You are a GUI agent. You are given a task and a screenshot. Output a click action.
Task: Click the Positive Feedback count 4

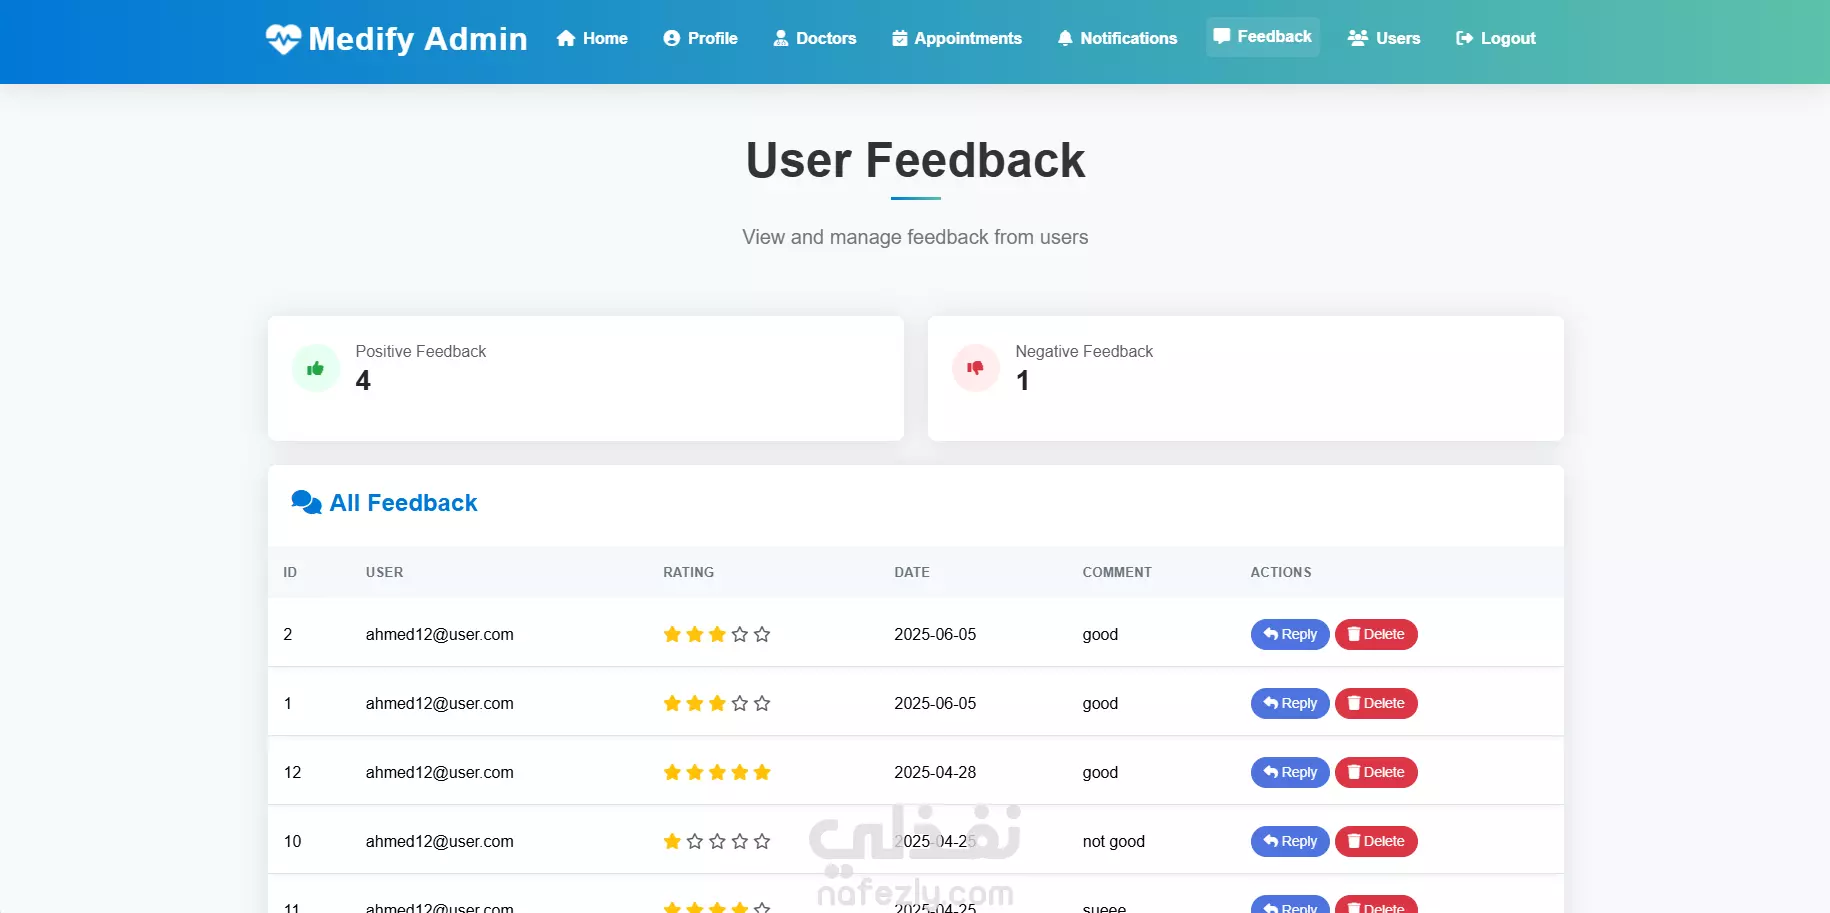tap(363, 381)
